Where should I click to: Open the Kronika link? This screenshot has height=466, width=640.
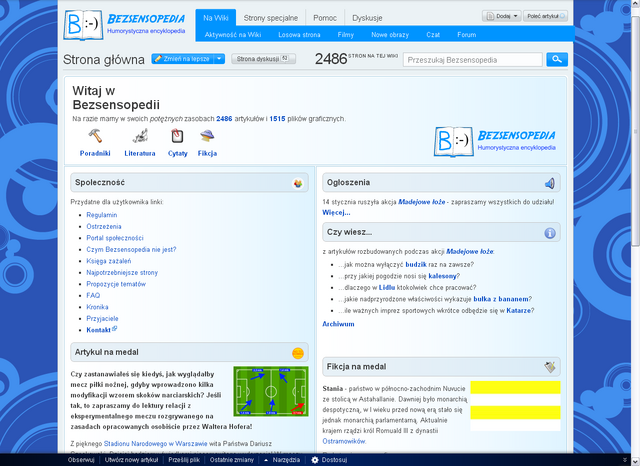97,307
